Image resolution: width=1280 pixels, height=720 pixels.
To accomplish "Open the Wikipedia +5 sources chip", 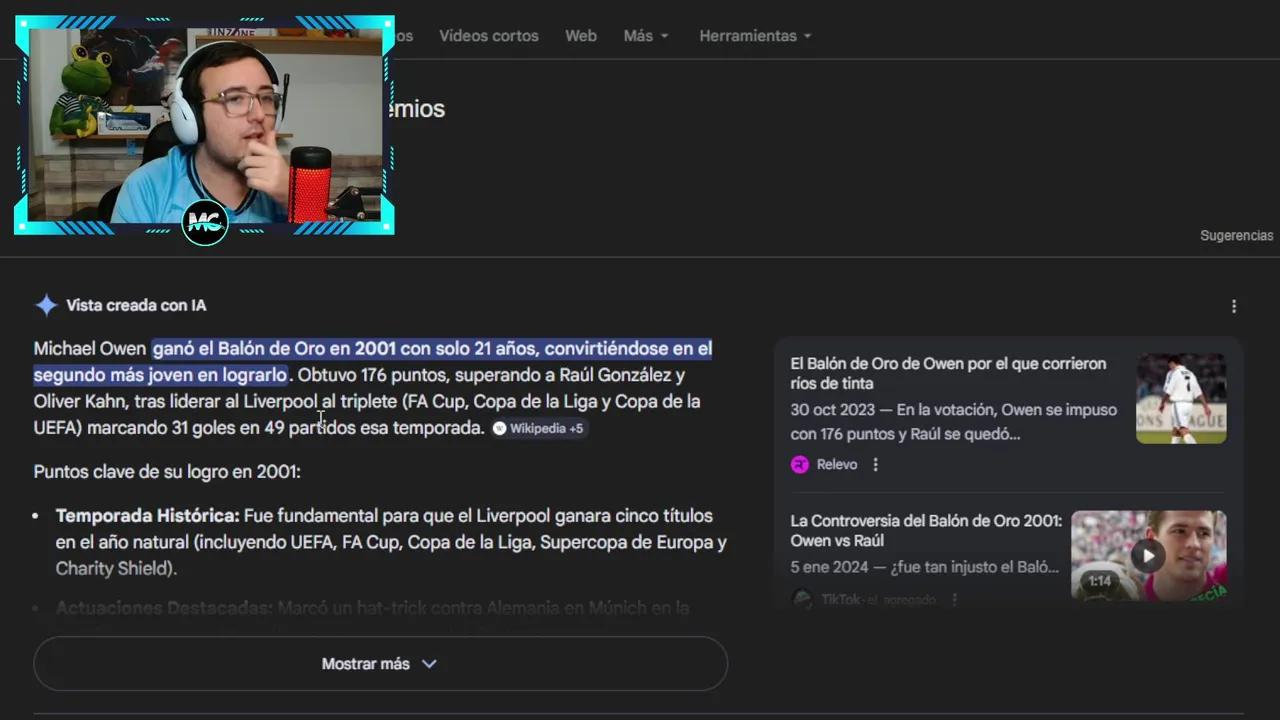I will point(538,428).
